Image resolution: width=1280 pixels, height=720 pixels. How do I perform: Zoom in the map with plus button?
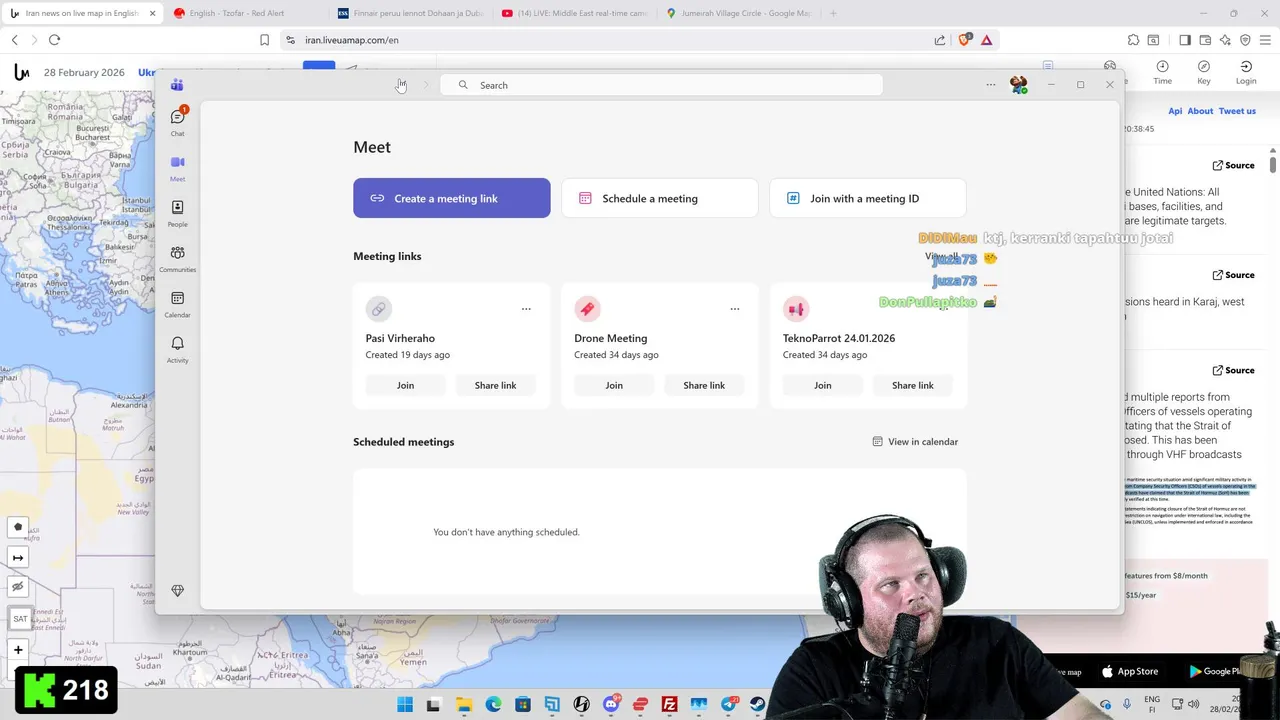[x=18, y=650]
